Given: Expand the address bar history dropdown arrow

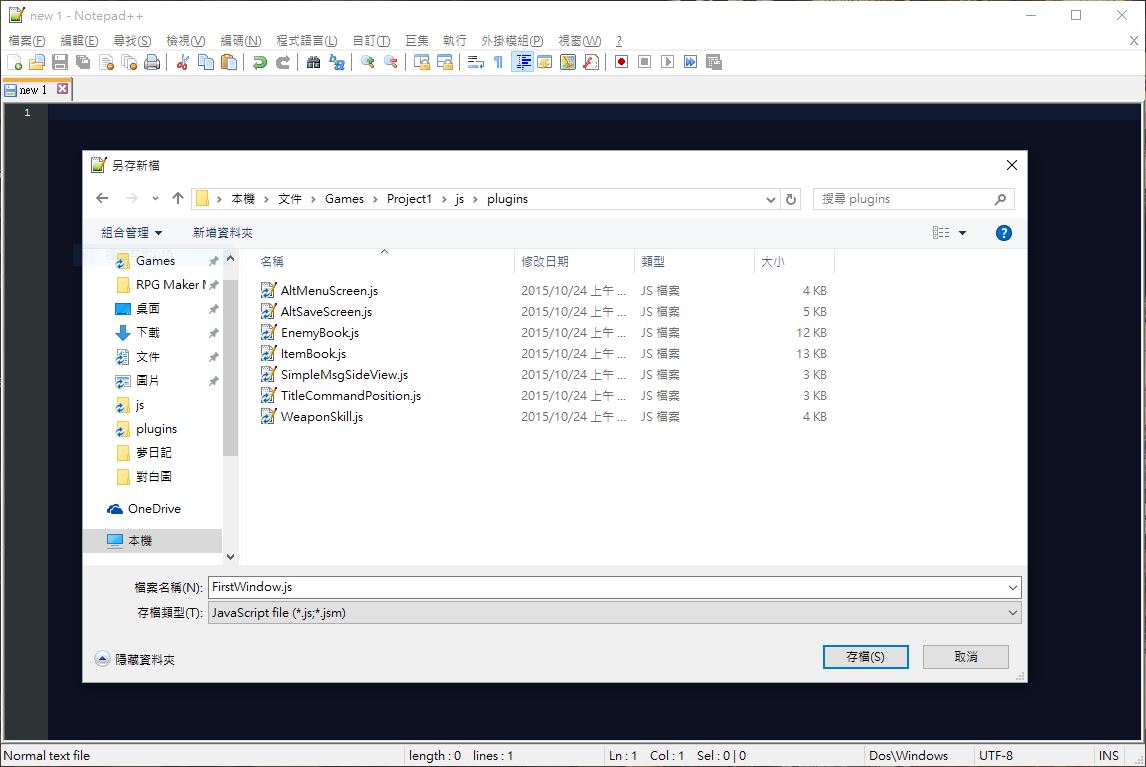Looking at the screenshot, I should (770, 200).
